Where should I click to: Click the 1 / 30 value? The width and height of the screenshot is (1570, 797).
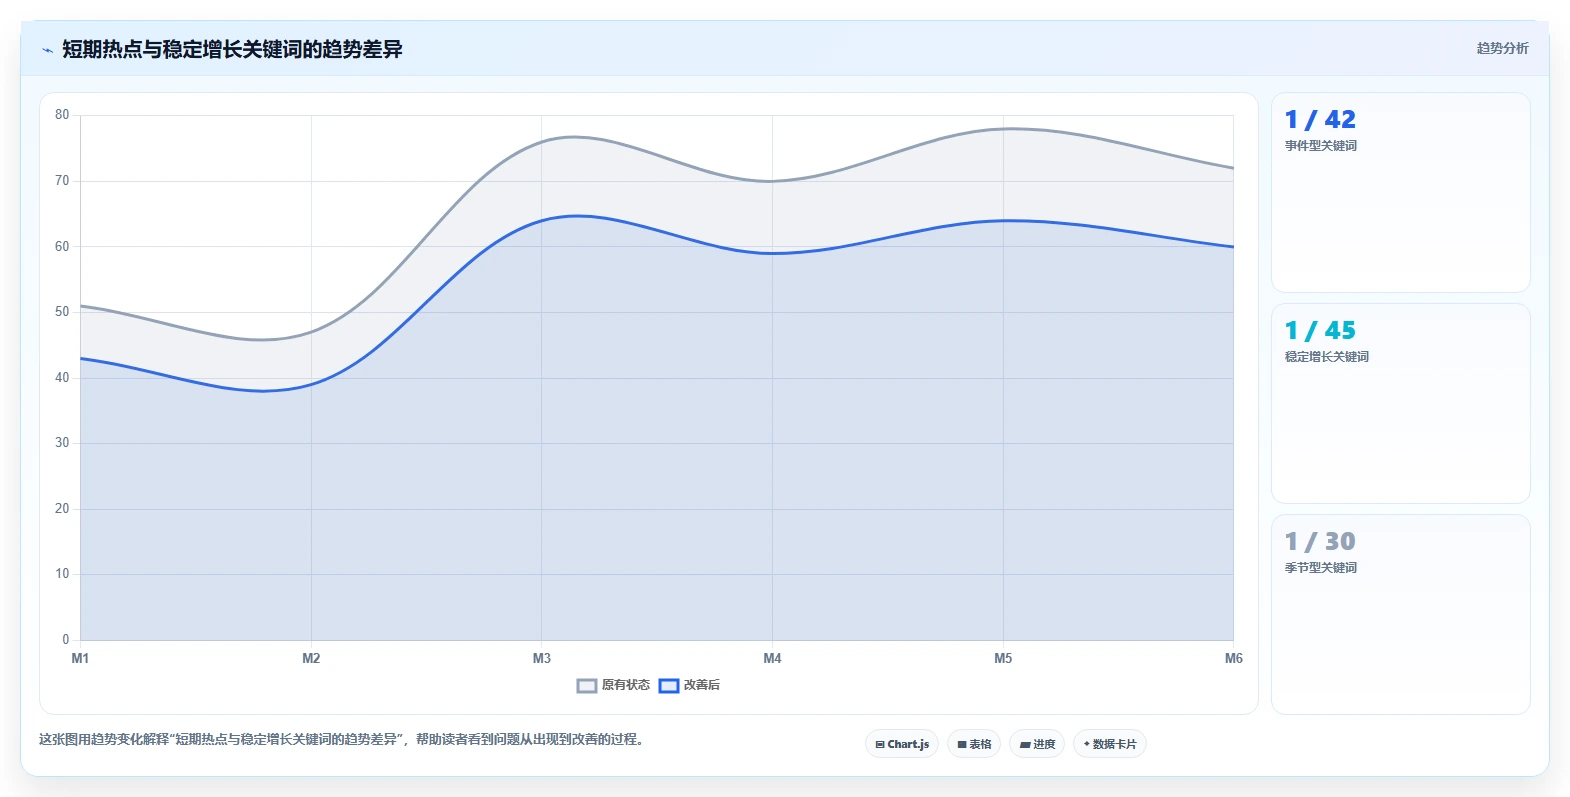pyautogui.click(x=1320, y=542)
